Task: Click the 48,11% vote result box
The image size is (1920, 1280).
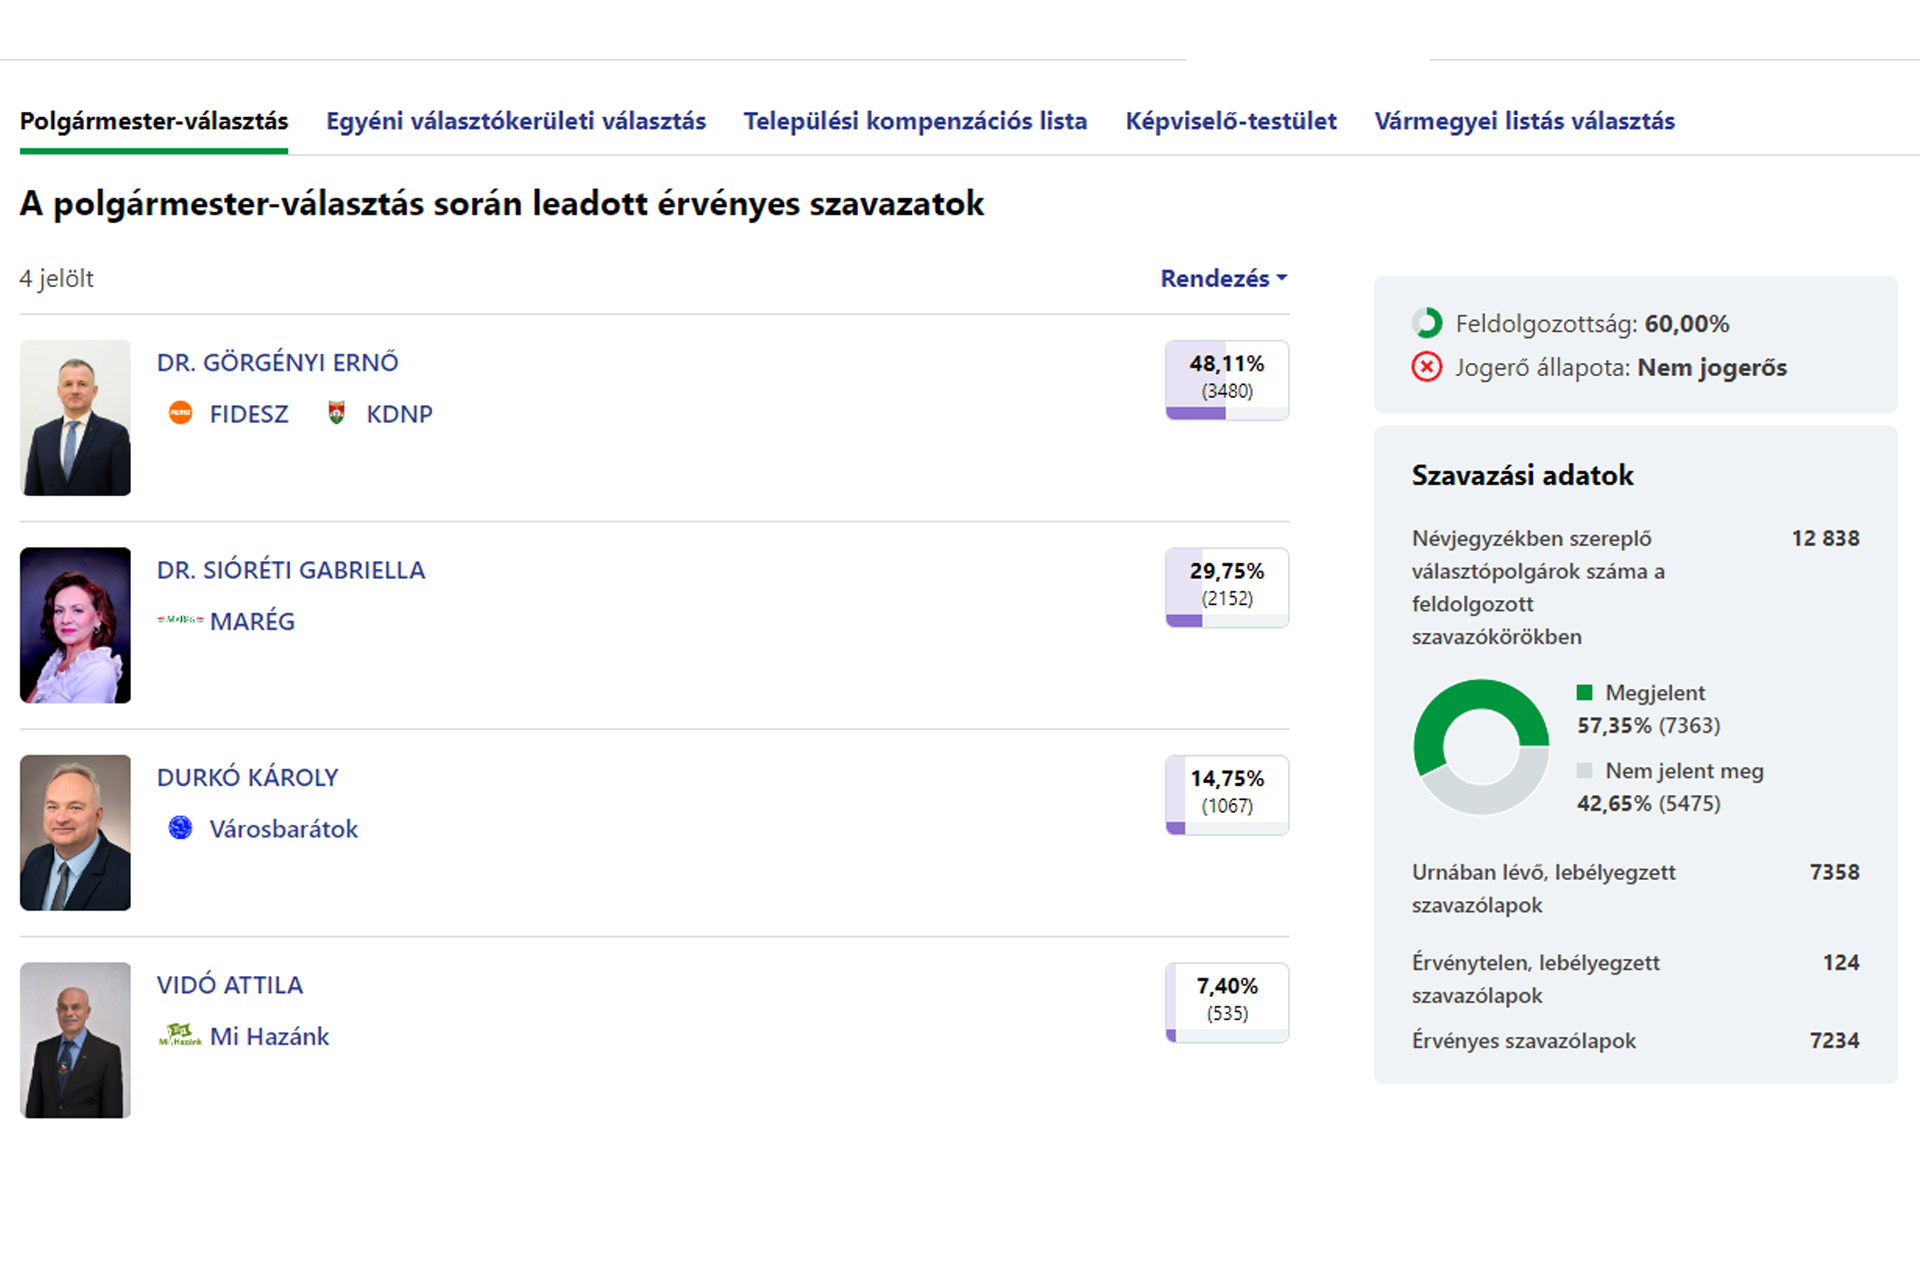Action: pos(1226,379)
